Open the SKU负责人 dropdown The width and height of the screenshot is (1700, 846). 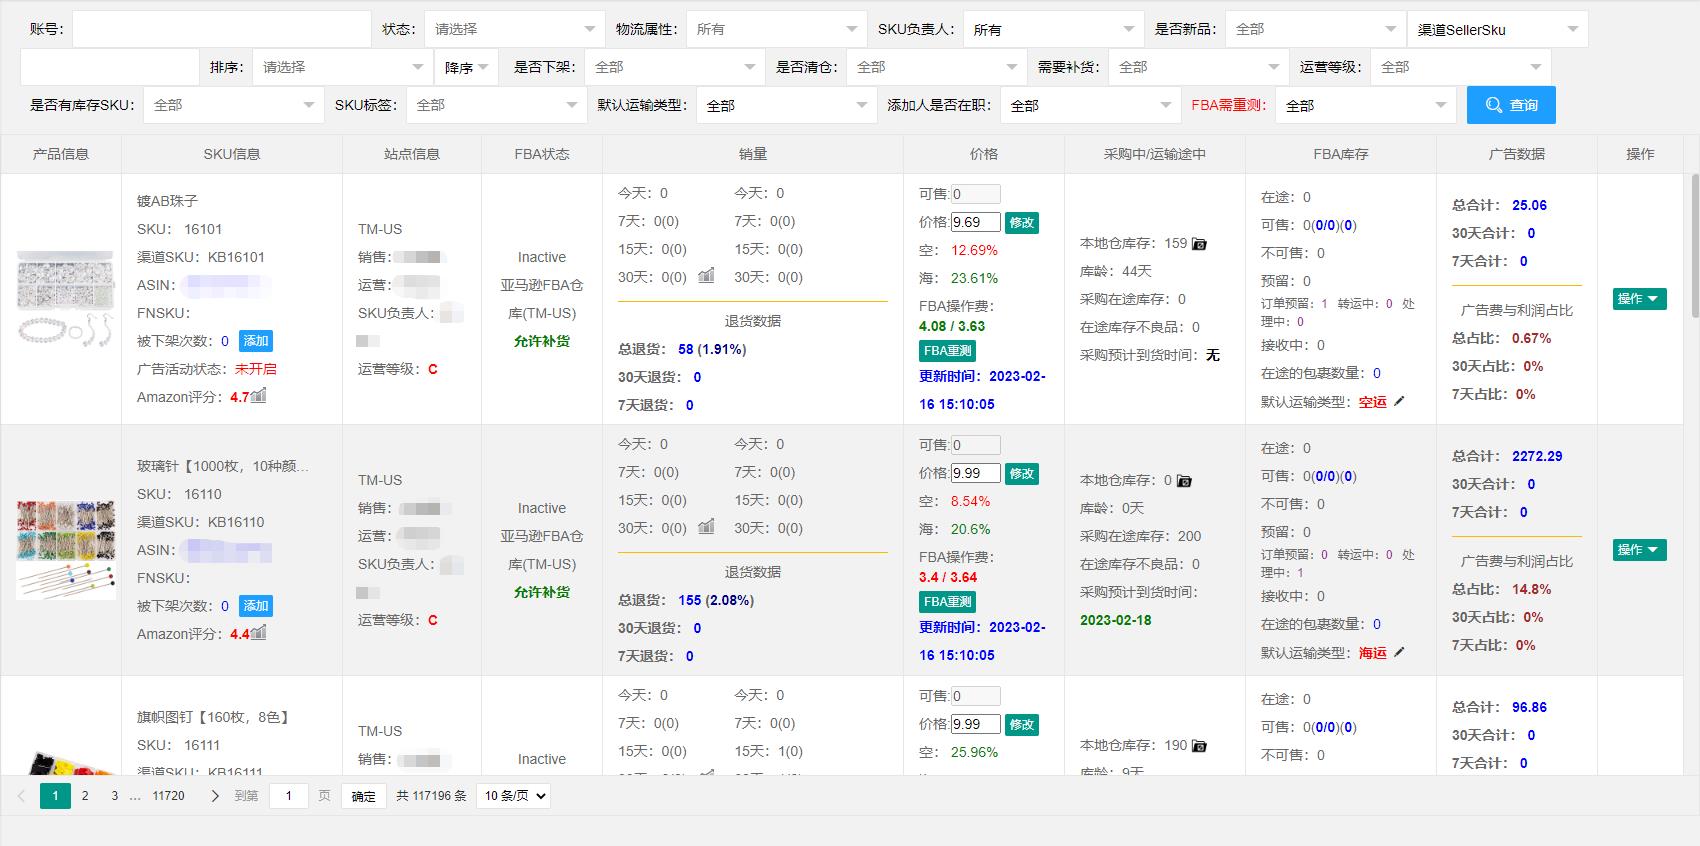tap(1054, 29)
